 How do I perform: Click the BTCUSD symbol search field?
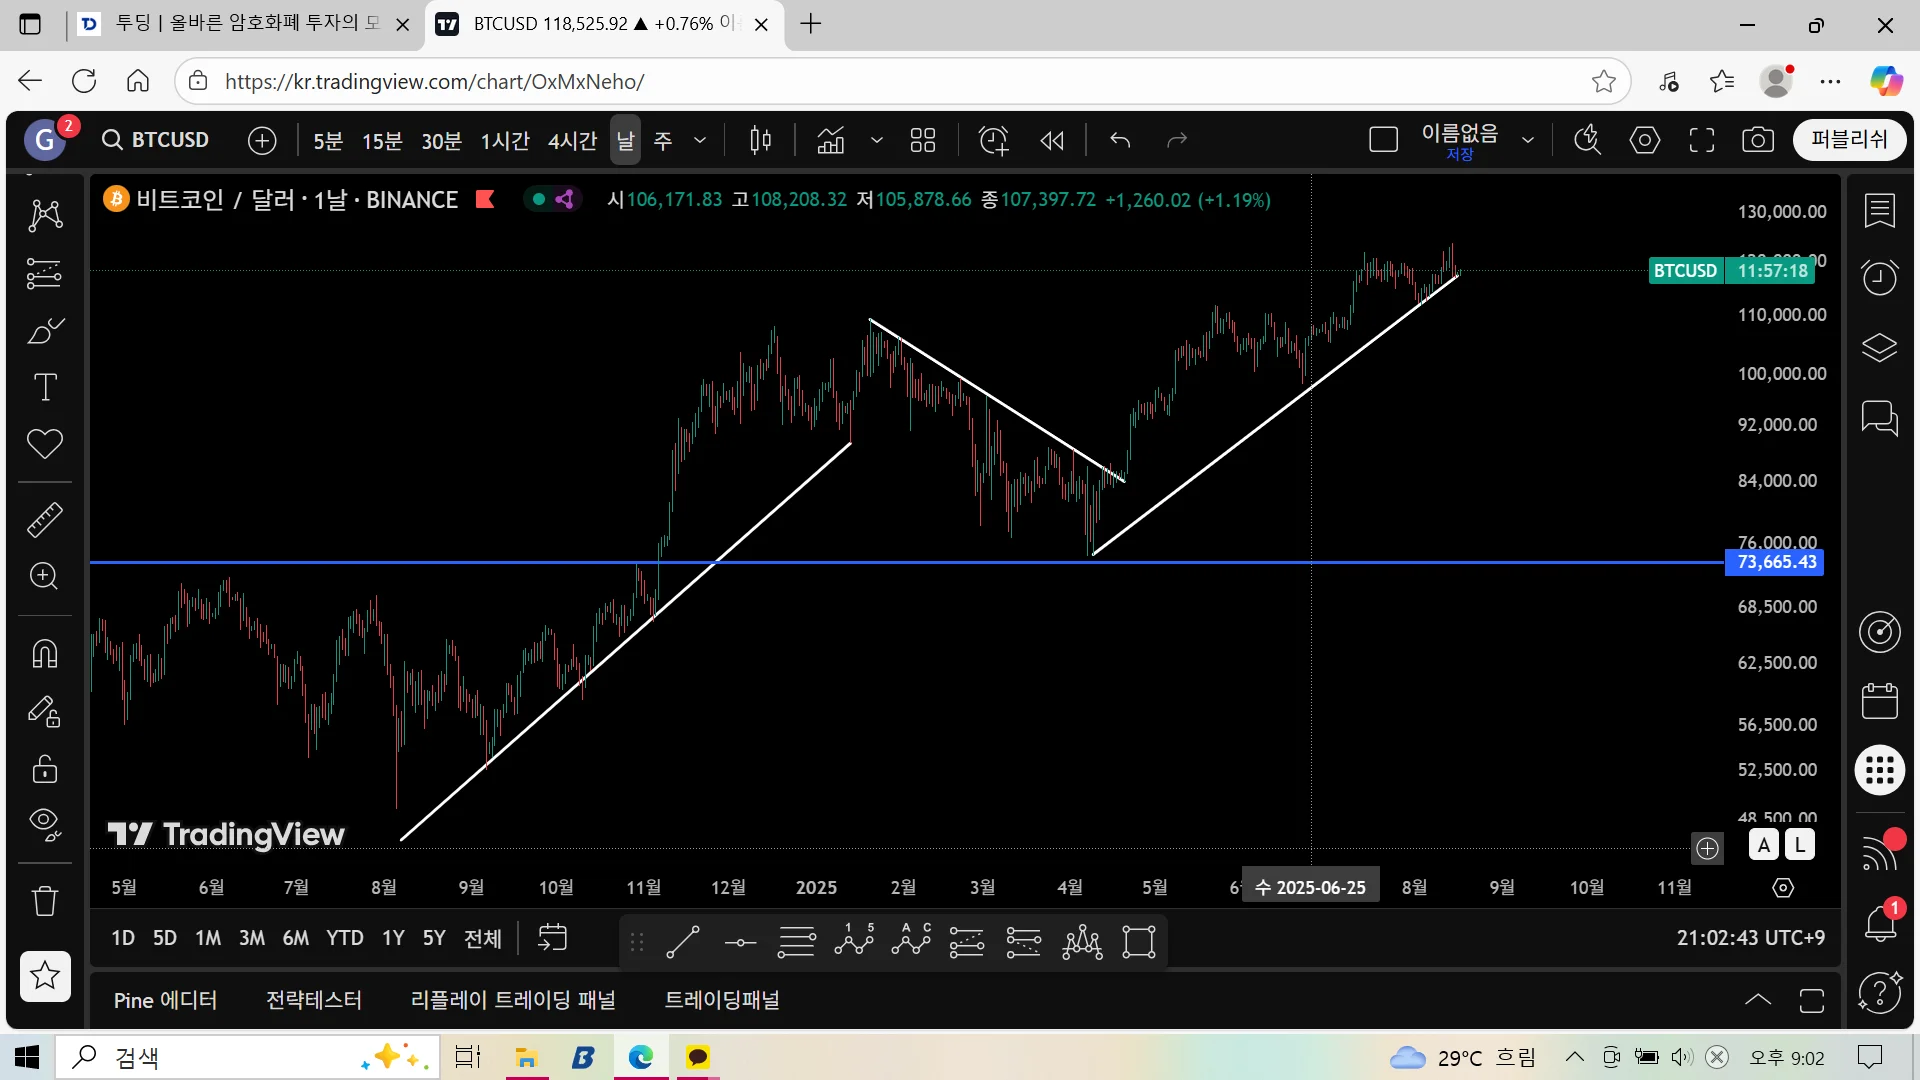pyautogui.click(x=157, y=140)
